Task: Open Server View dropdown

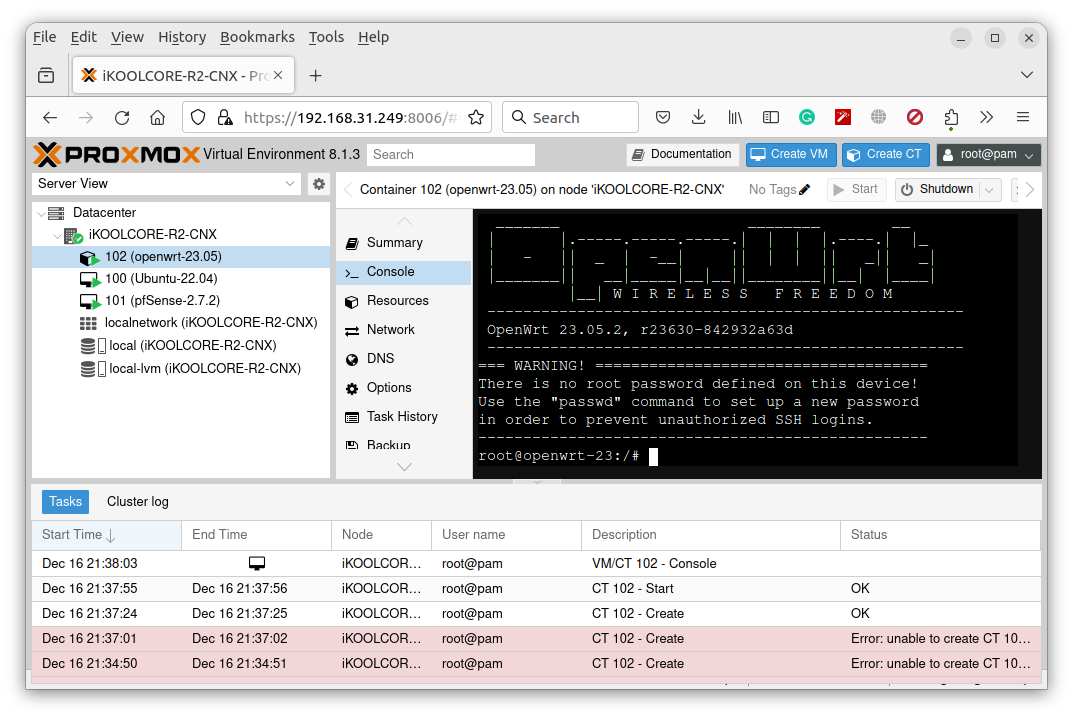Action: pos(166,183)
